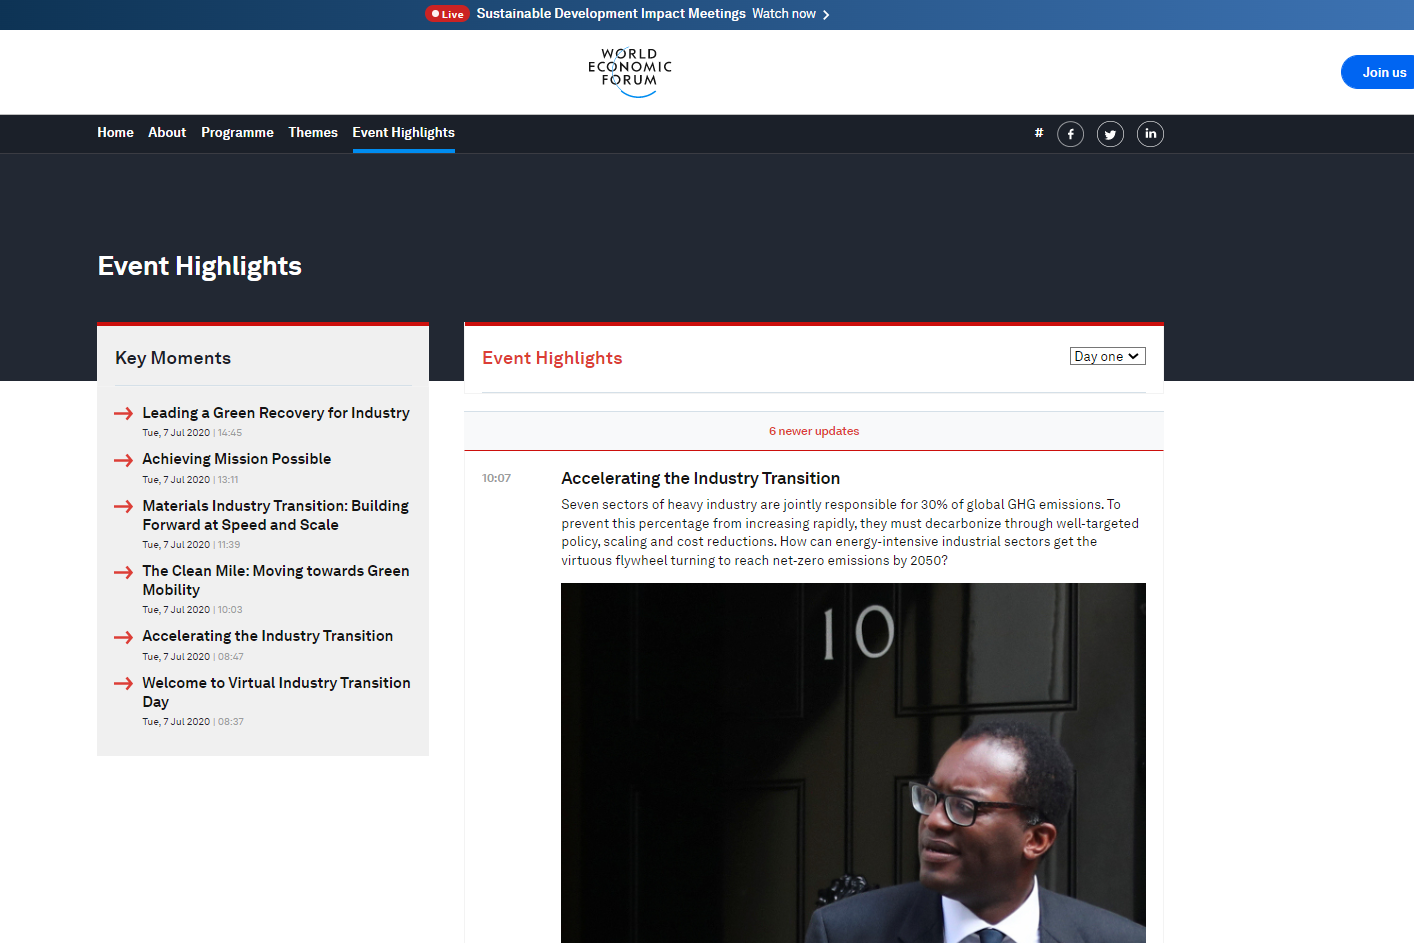This screenshot has width=1414, height=943.
Task: Click the arrow beside Welcome to Virtual Industry Transition Day
Action: [x=123, y=683]
